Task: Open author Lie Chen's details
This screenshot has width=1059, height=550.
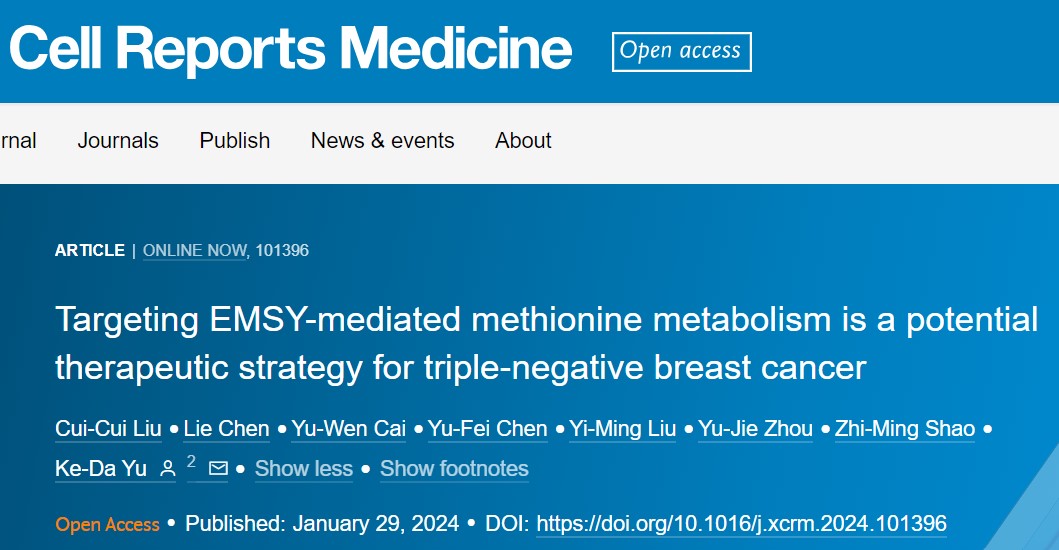Action: tap(226, 428)
